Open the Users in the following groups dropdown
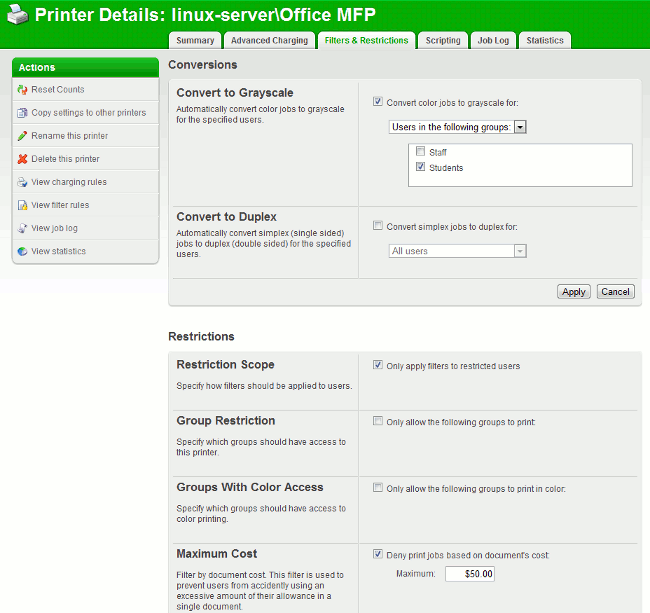Screen dimensions: 650x613 pos(457,127)
